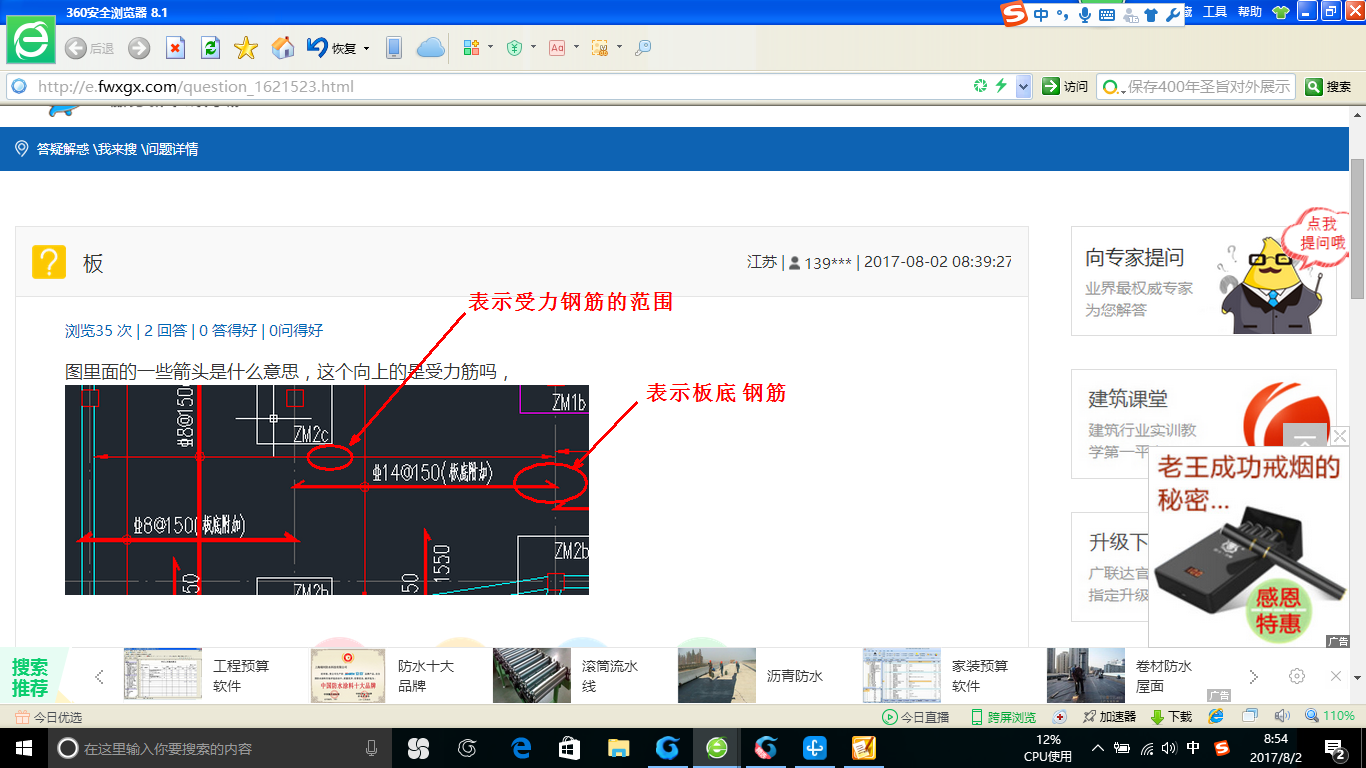Expand the screenshot tool dropdown arrow
Screen dimensions: 1366x768
(619, 47)
